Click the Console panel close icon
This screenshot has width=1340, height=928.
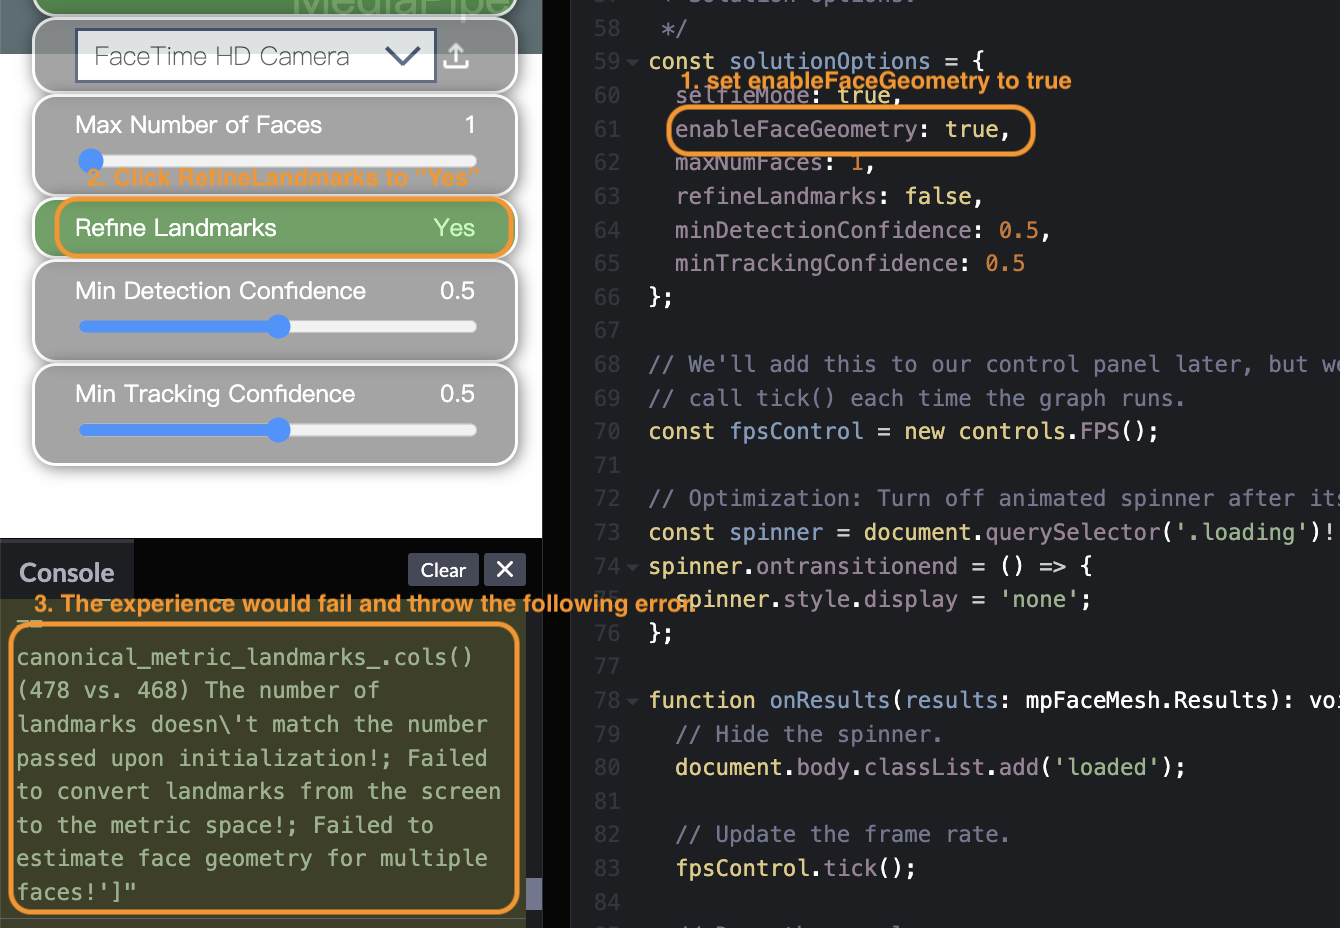[504, 569]
